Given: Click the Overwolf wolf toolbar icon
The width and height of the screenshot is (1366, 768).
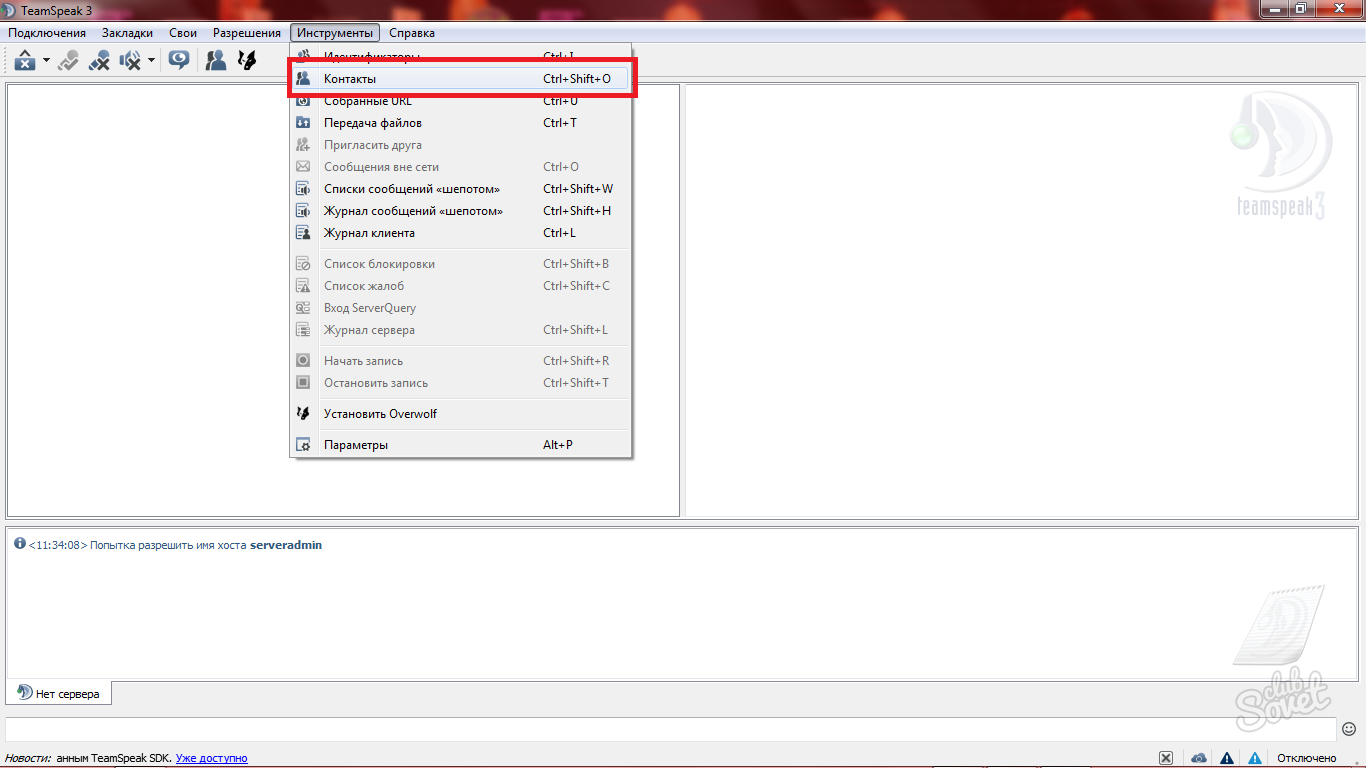Looking at the screenshot, I should (x=247, y=60).
